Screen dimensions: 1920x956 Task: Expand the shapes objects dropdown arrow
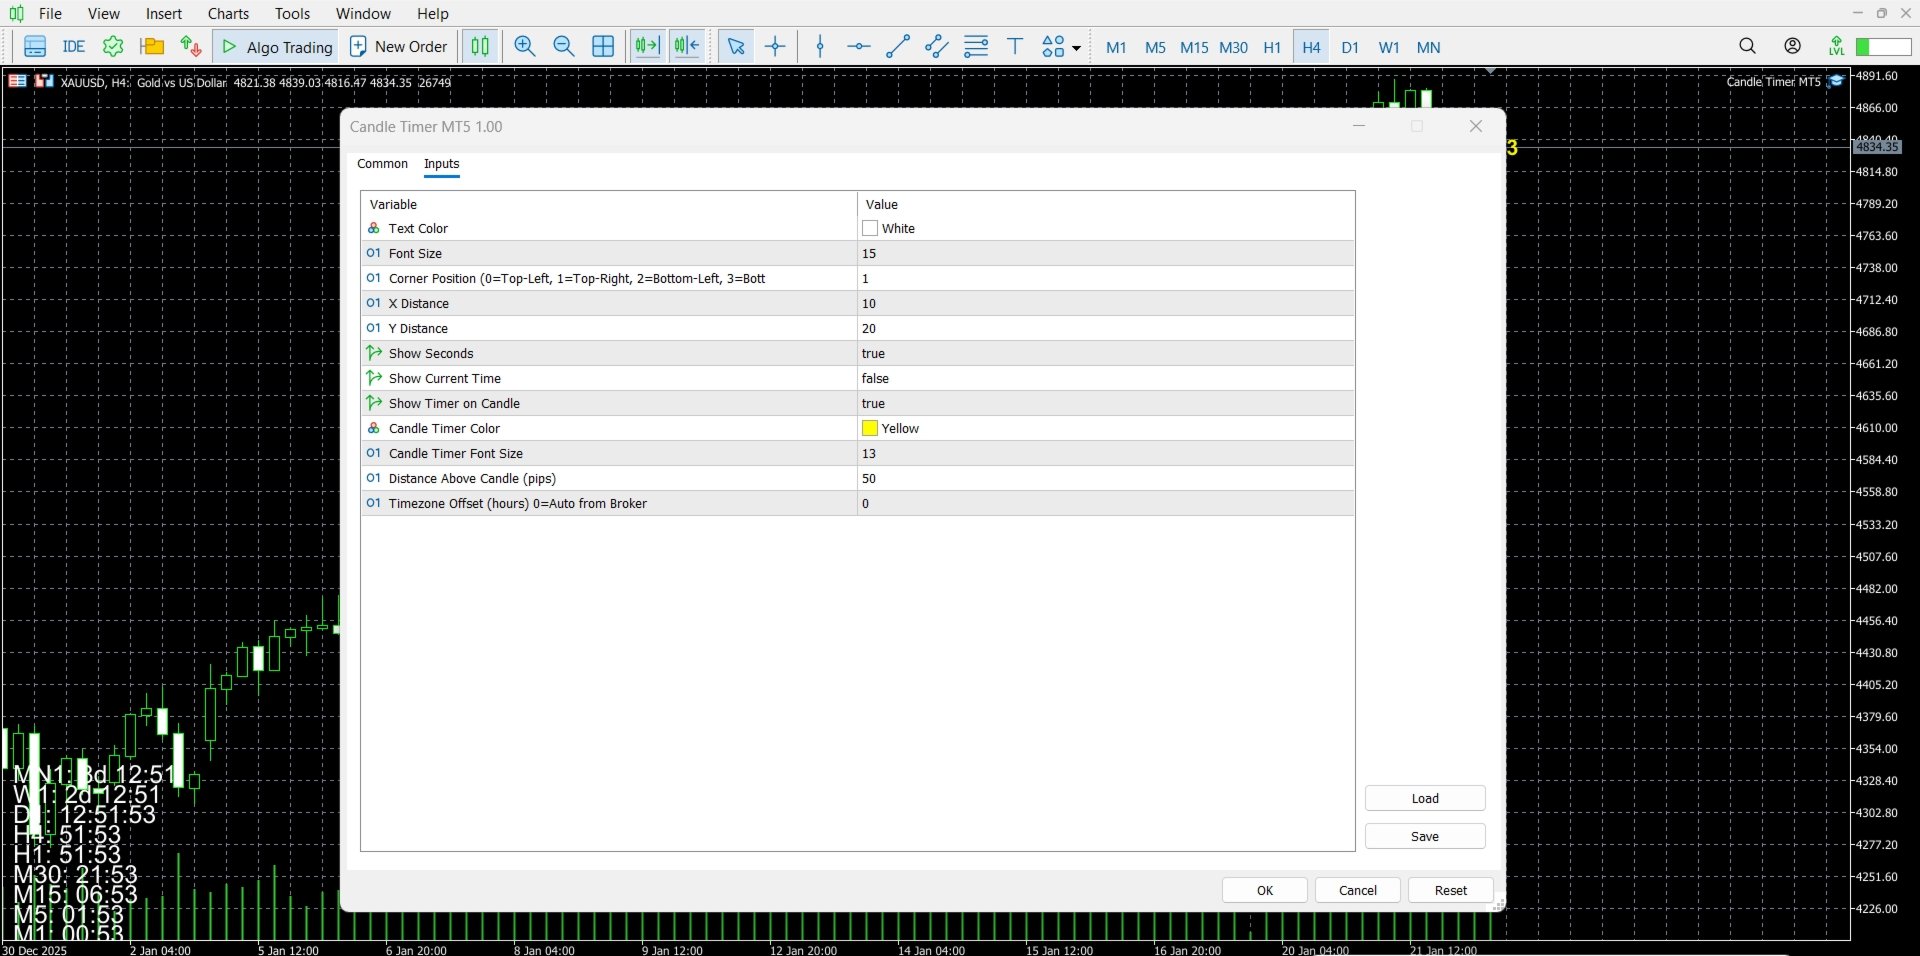point(1076,48)
